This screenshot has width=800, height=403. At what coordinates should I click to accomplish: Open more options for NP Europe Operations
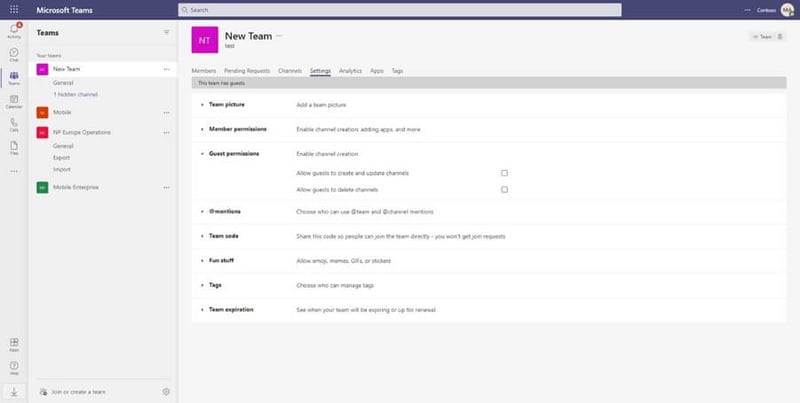coord(166,133)
